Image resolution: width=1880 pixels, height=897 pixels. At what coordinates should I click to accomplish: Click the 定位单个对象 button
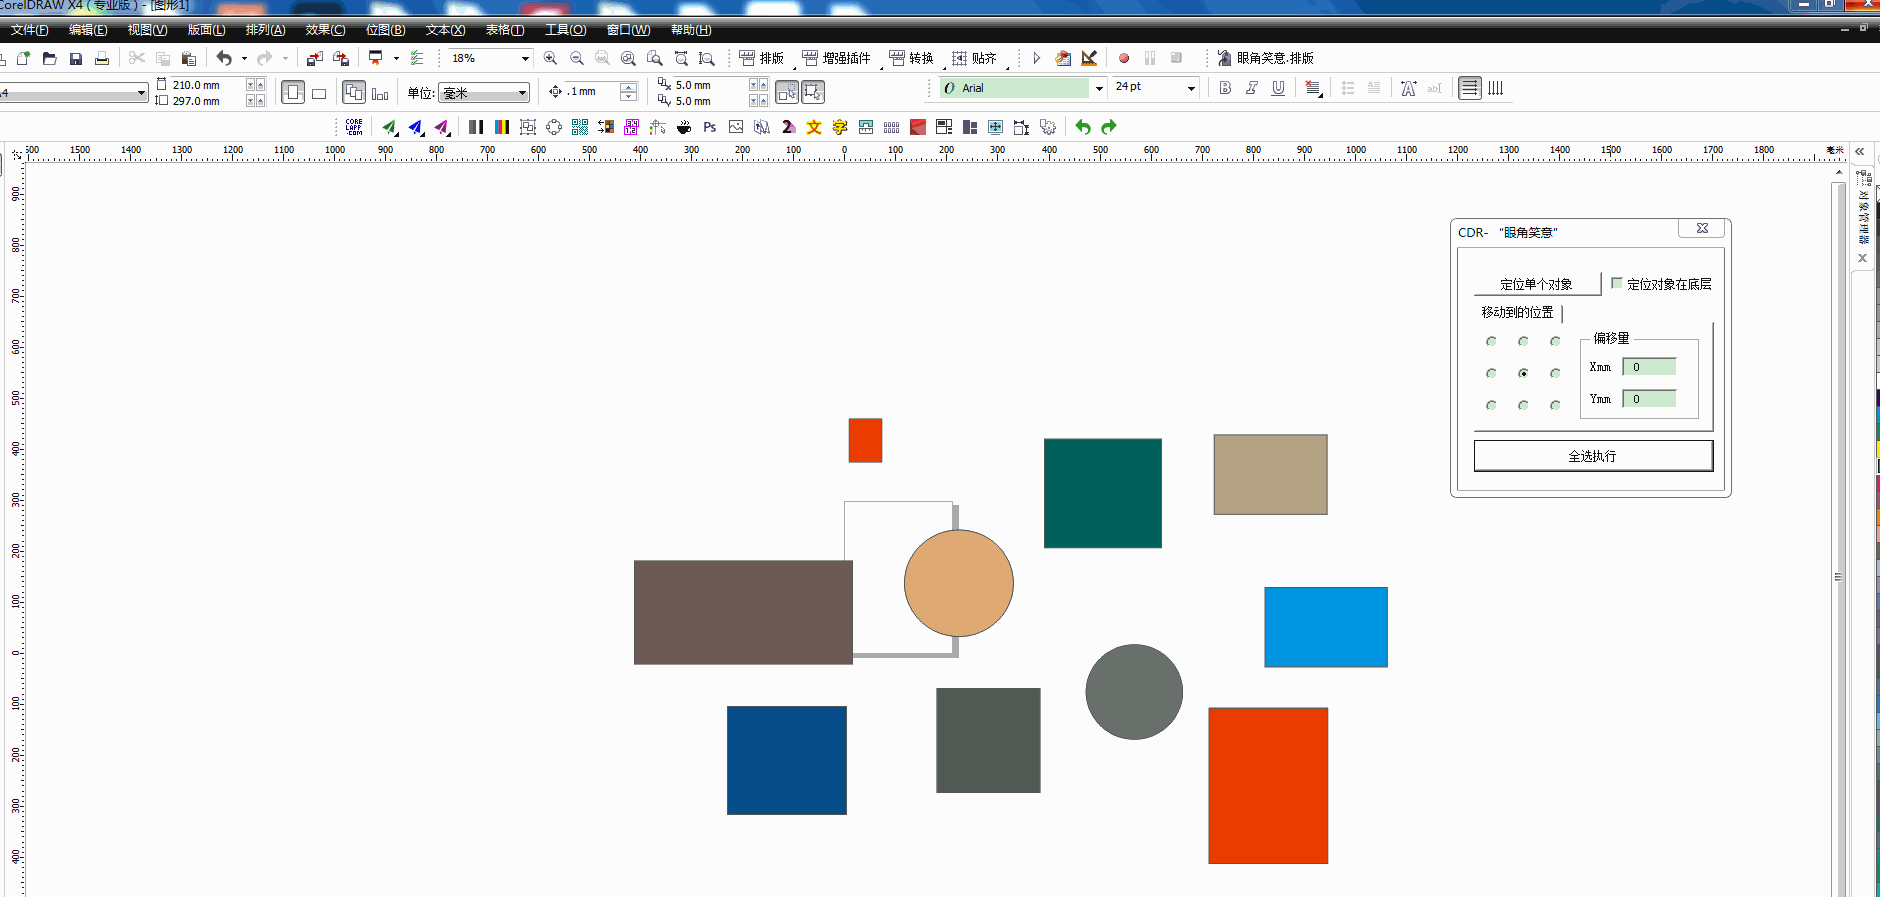(1536, 284)
